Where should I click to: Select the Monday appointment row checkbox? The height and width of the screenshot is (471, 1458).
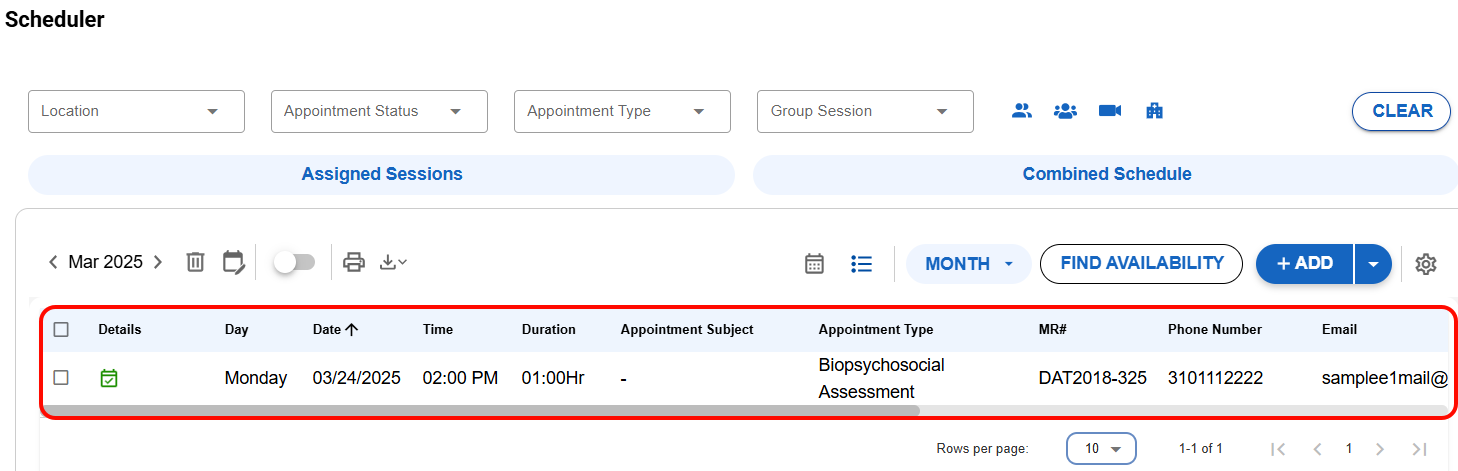click(x=61, y=378)
